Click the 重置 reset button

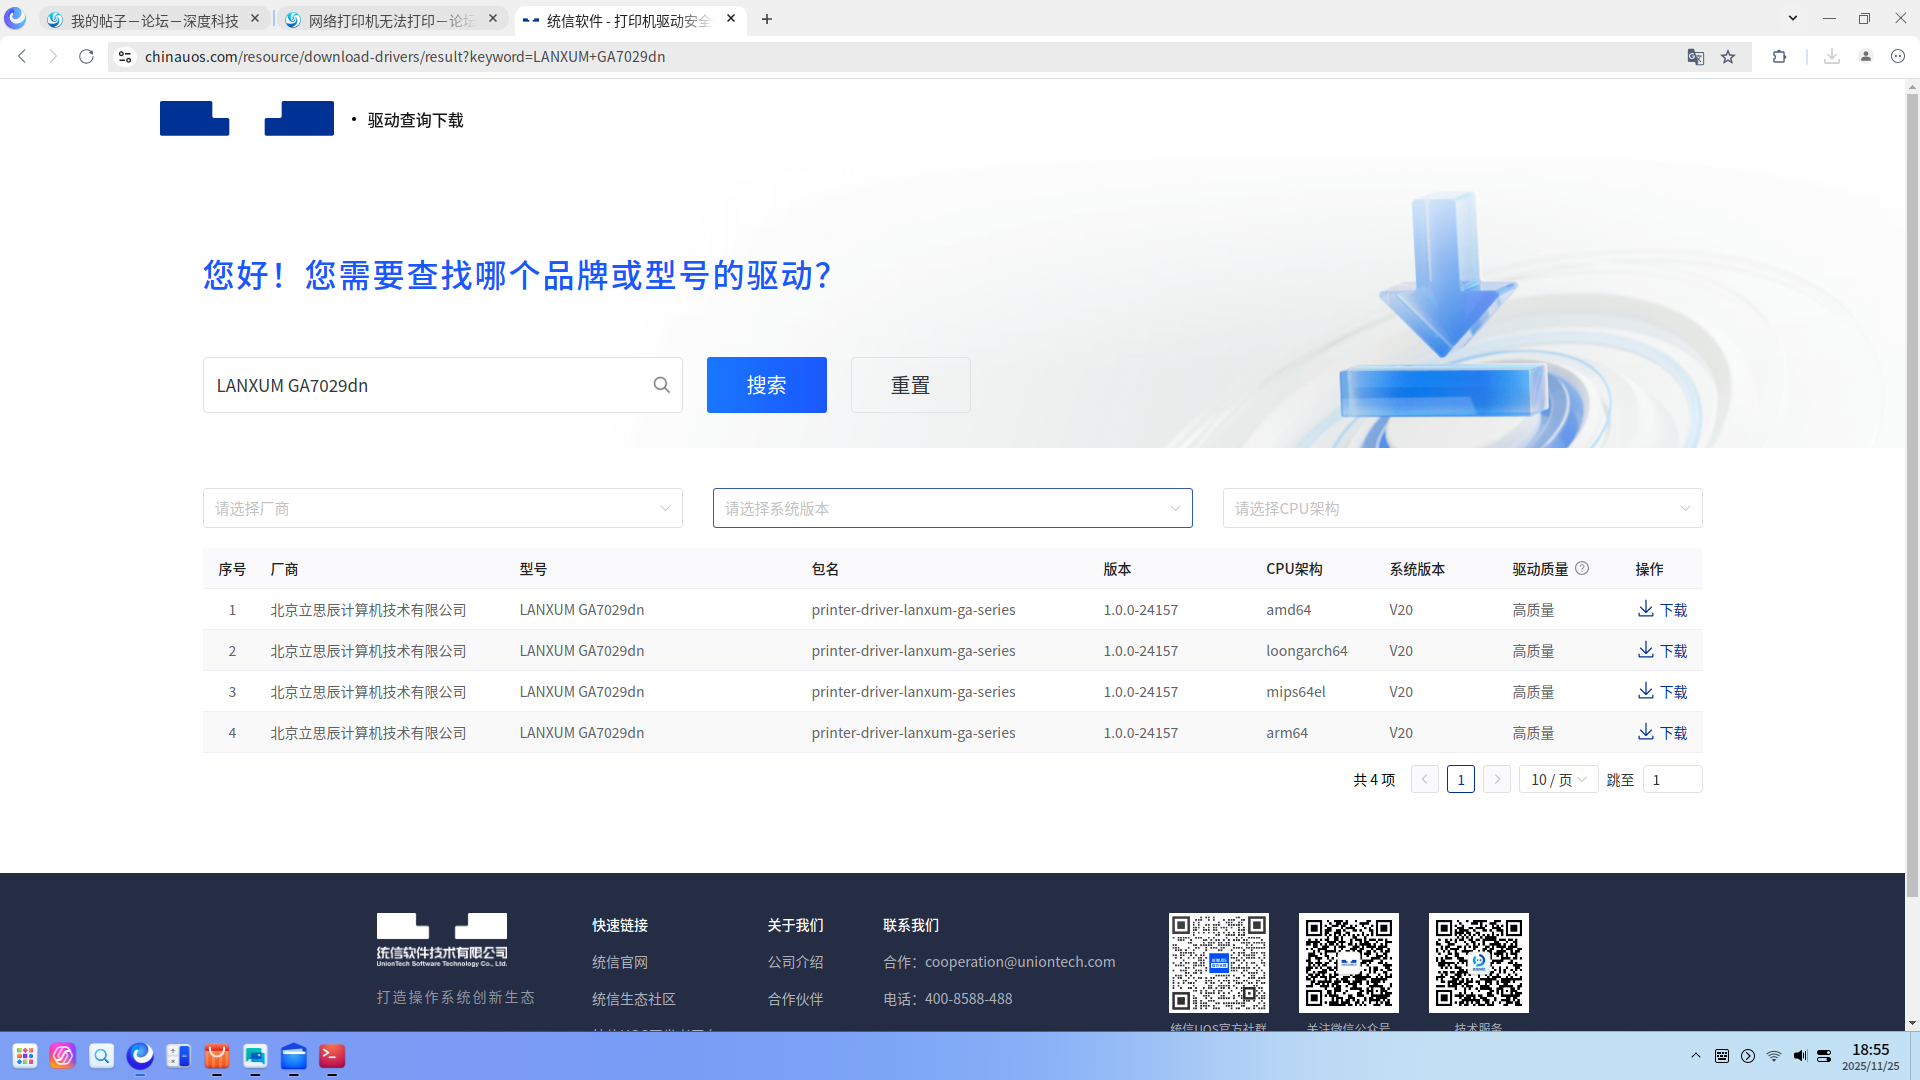(x=911, y=385)
